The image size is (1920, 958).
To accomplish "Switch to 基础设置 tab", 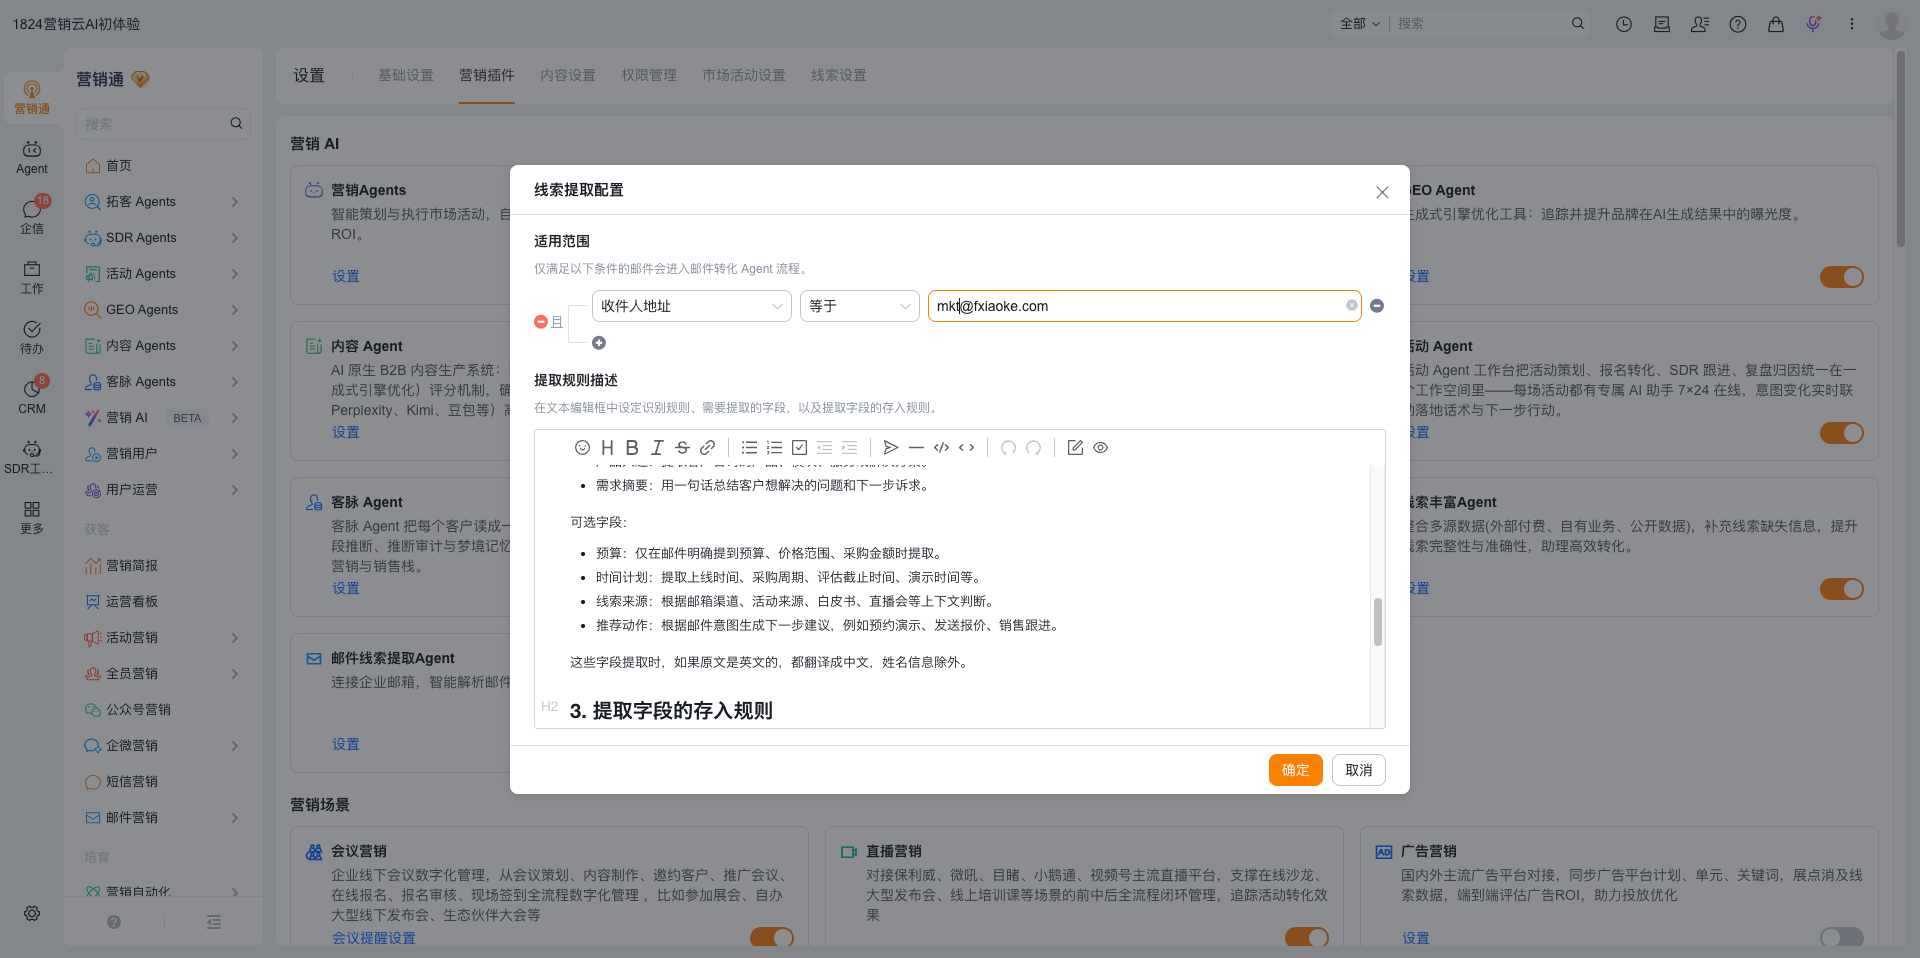I will click(x=406, y=75).
